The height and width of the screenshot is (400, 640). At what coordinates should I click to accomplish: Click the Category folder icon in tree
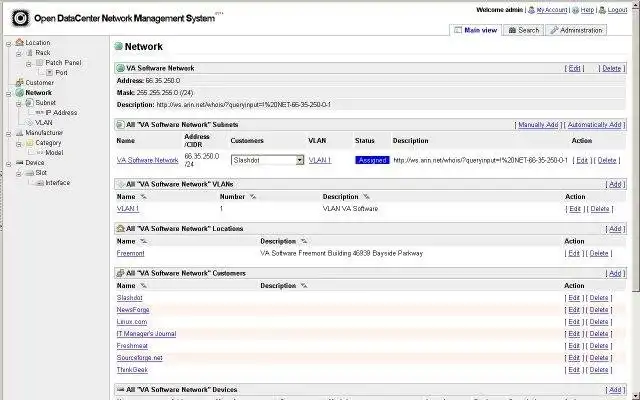pos(29,142)
